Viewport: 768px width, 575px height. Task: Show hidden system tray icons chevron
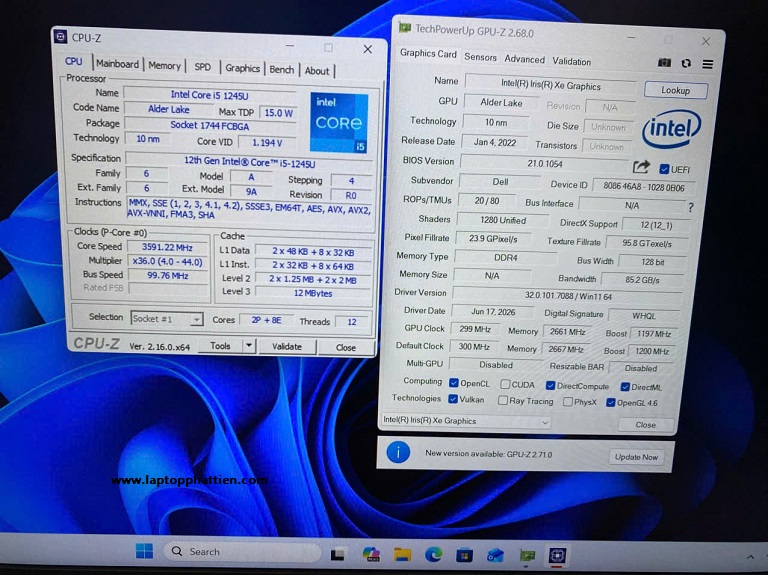tap(750, 557)
